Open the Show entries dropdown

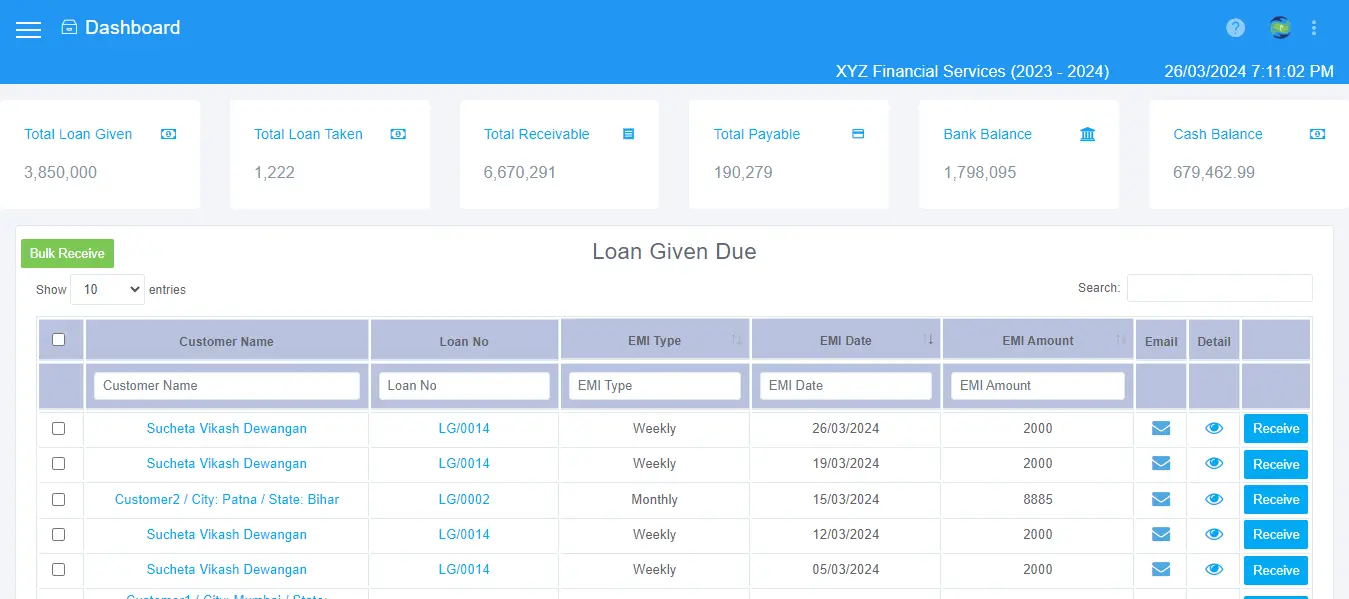107,289
